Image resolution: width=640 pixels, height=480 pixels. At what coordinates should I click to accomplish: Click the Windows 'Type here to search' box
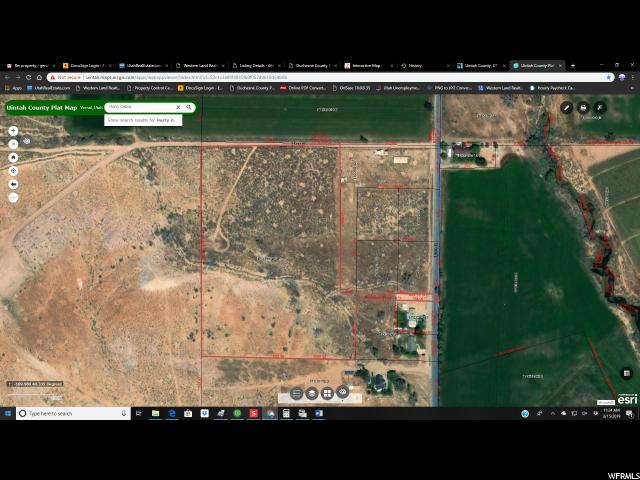pos(73,413)
